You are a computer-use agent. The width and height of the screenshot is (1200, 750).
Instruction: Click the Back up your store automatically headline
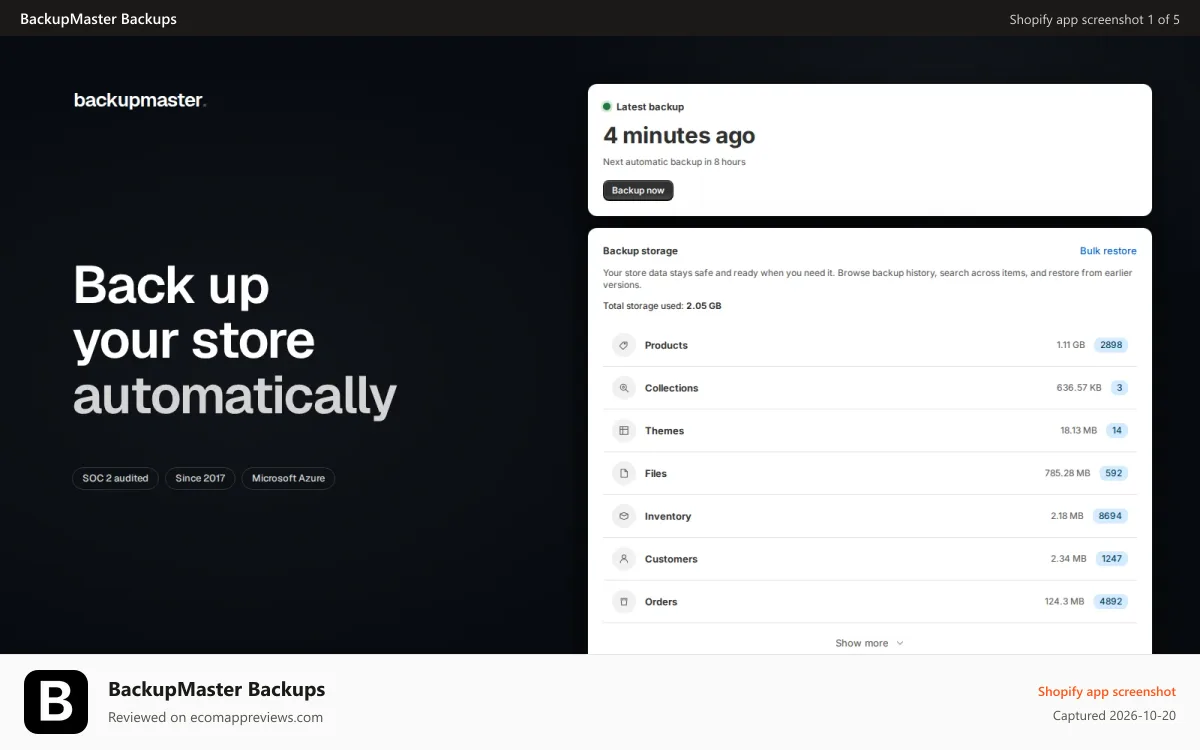pyautogui.click(x=235, y=340)
